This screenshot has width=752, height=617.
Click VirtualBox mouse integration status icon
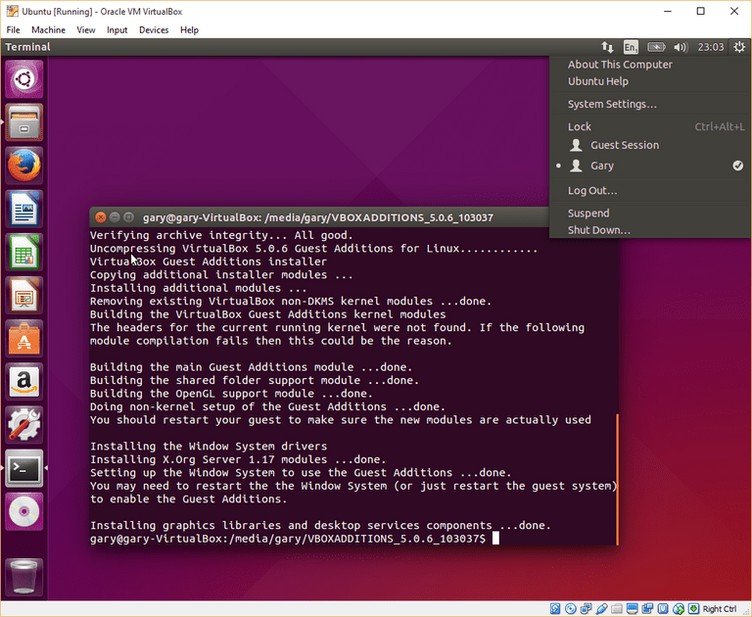point(678,609)
